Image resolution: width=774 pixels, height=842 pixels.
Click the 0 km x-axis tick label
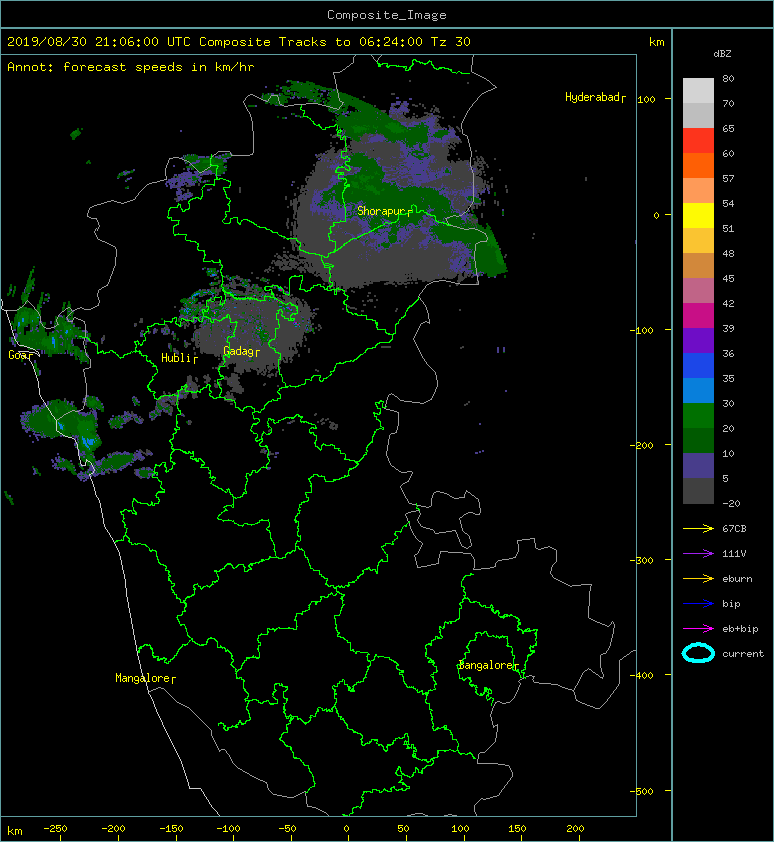tap(346, 829)
